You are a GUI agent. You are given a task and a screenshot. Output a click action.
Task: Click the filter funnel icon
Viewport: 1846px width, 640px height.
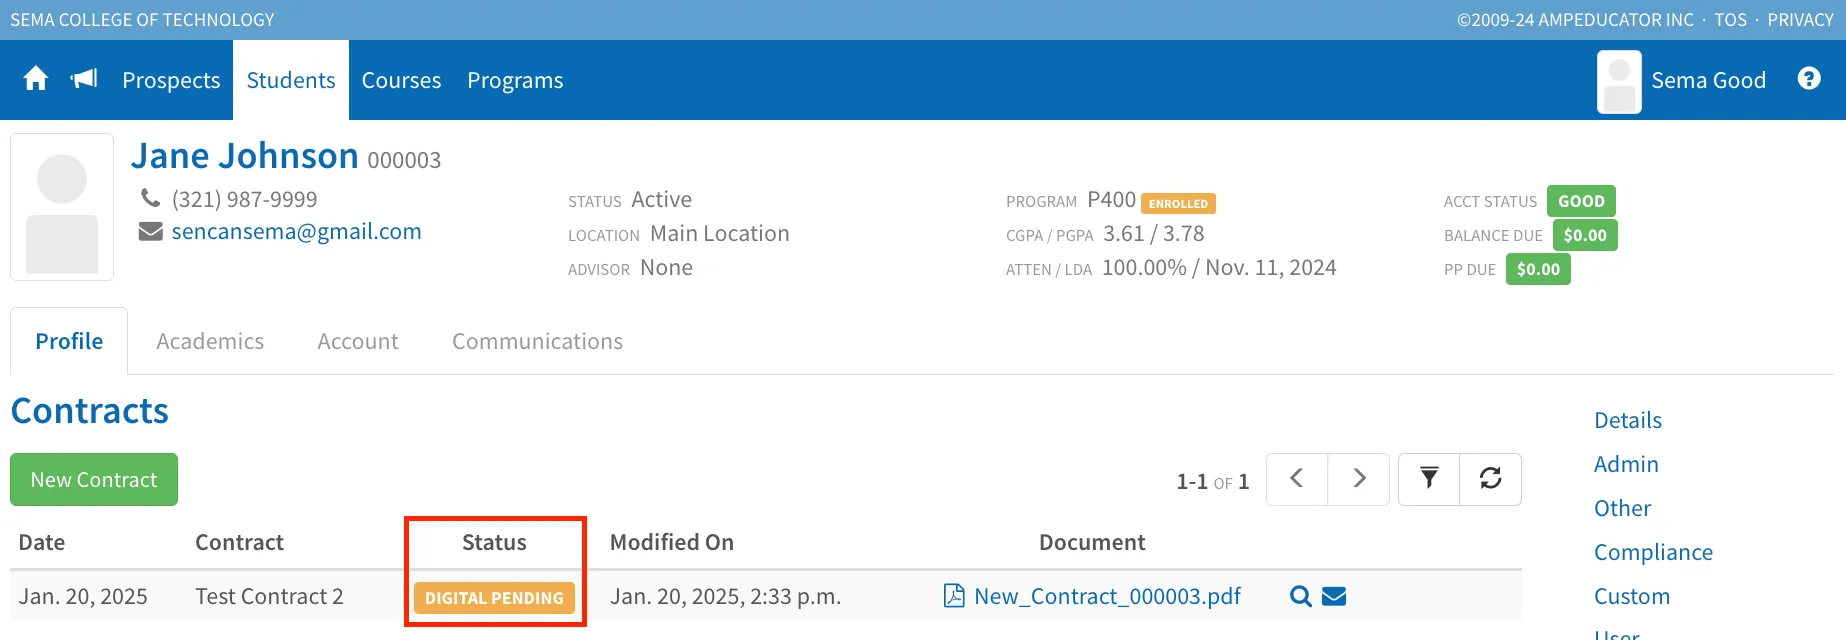pos(1429,479)
